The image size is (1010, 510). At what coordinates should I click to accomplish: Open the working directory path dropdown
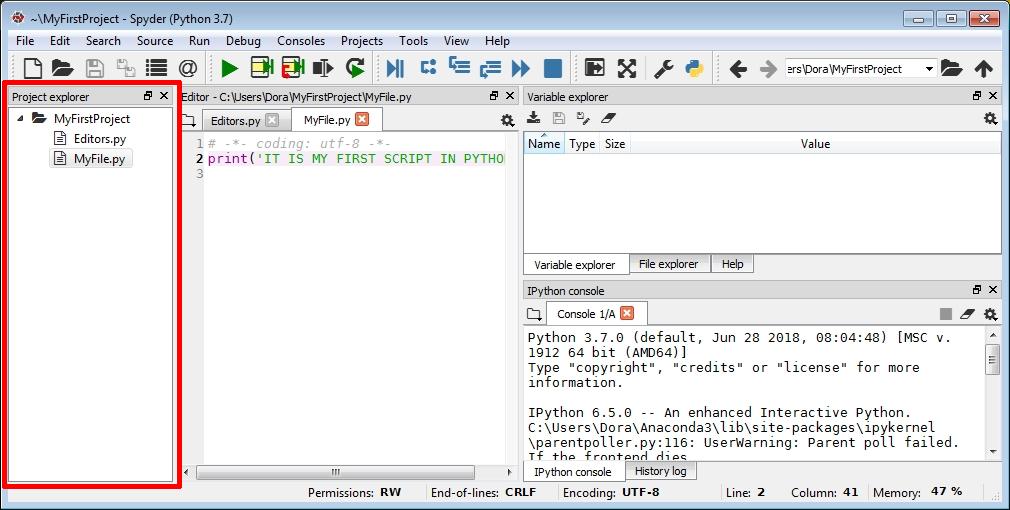click(x=929, y=69)
